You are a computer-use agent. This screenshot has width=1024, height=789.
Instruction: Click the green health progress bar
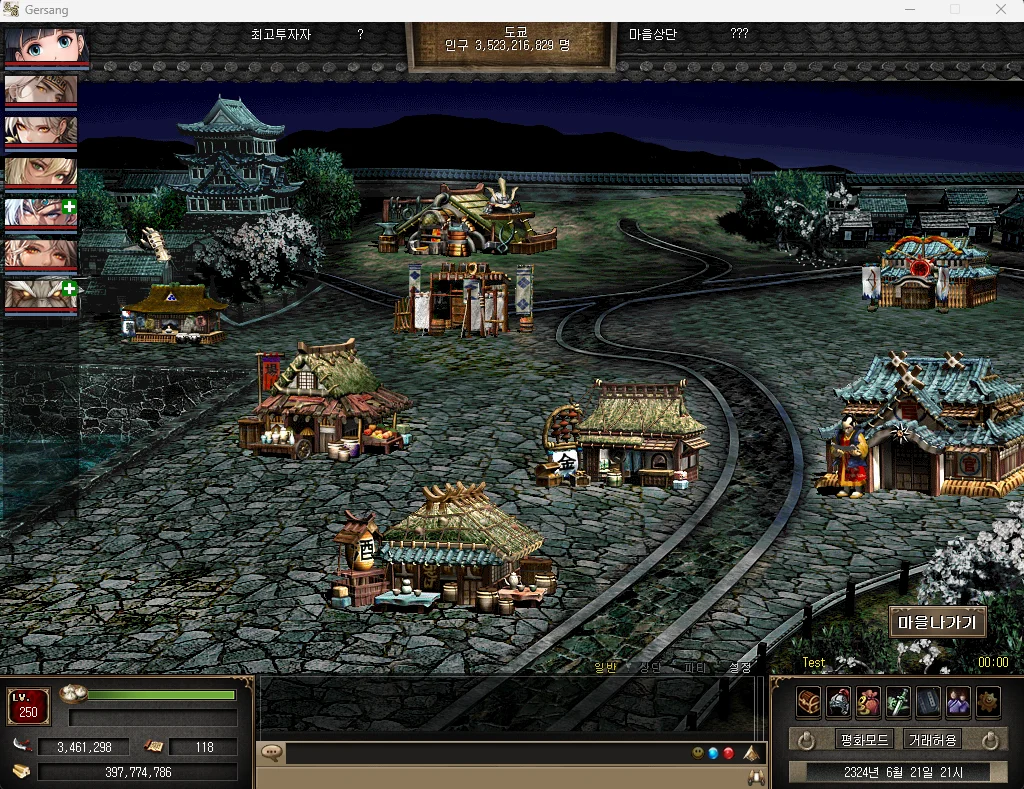click(161, 695)
